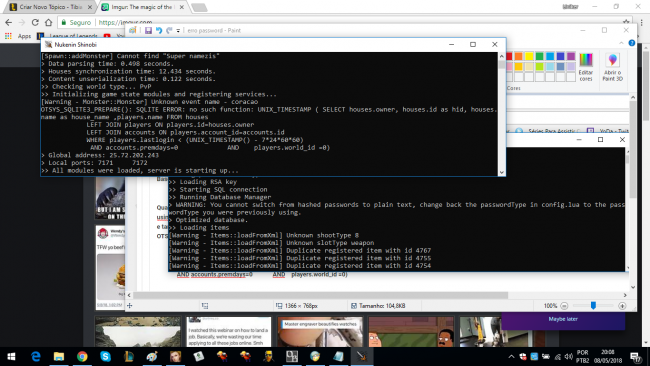Launch Microsoft Edge from the taskbar
This screenshot has width=650, height=366.
(36, 356)
